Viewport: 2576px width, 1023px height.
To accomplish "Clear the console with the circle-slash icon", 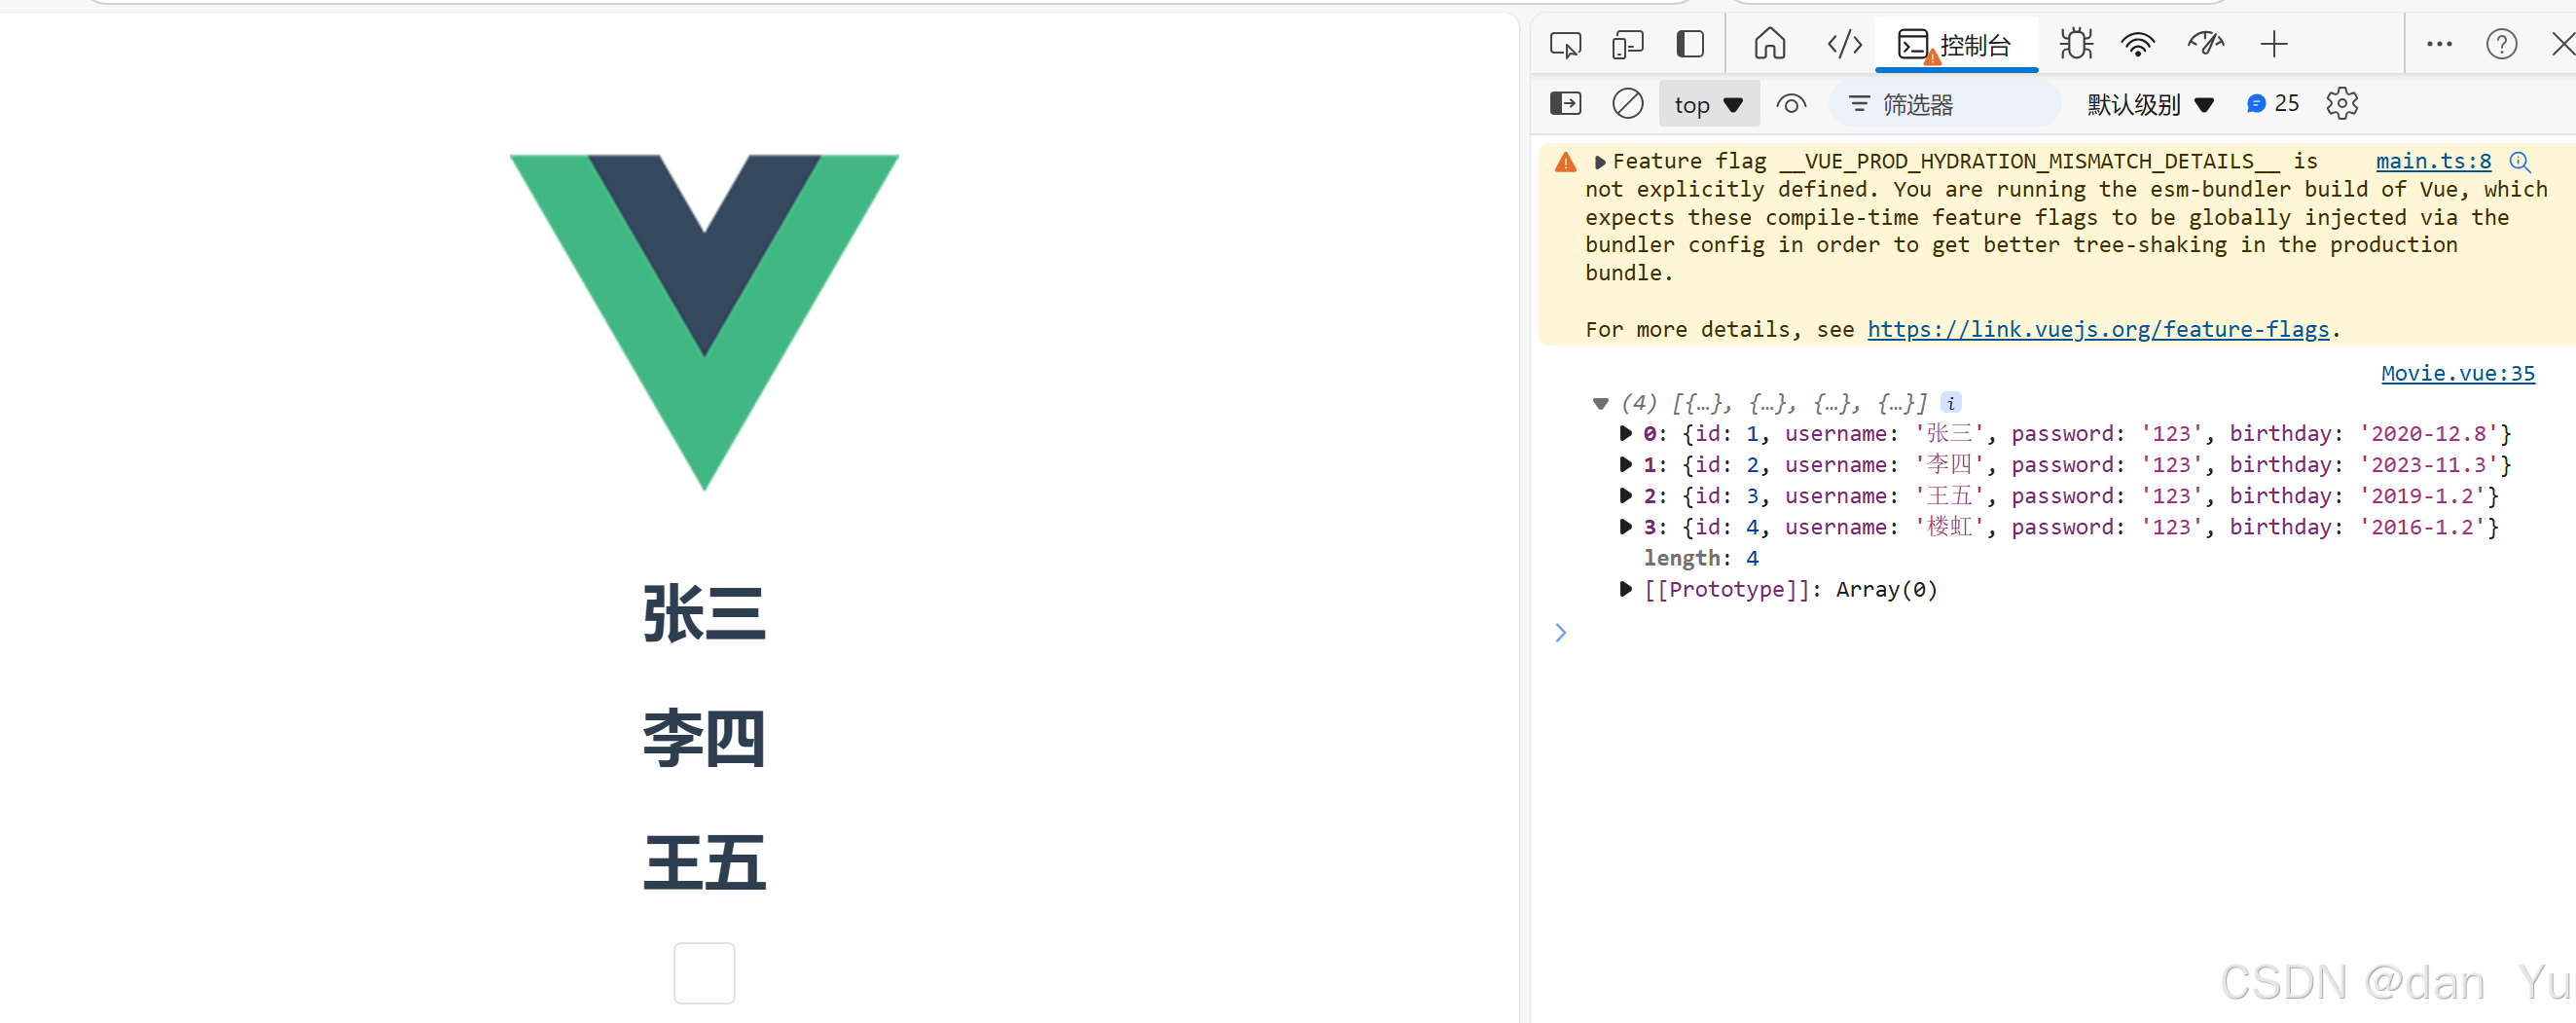I will pos(1628,103).
